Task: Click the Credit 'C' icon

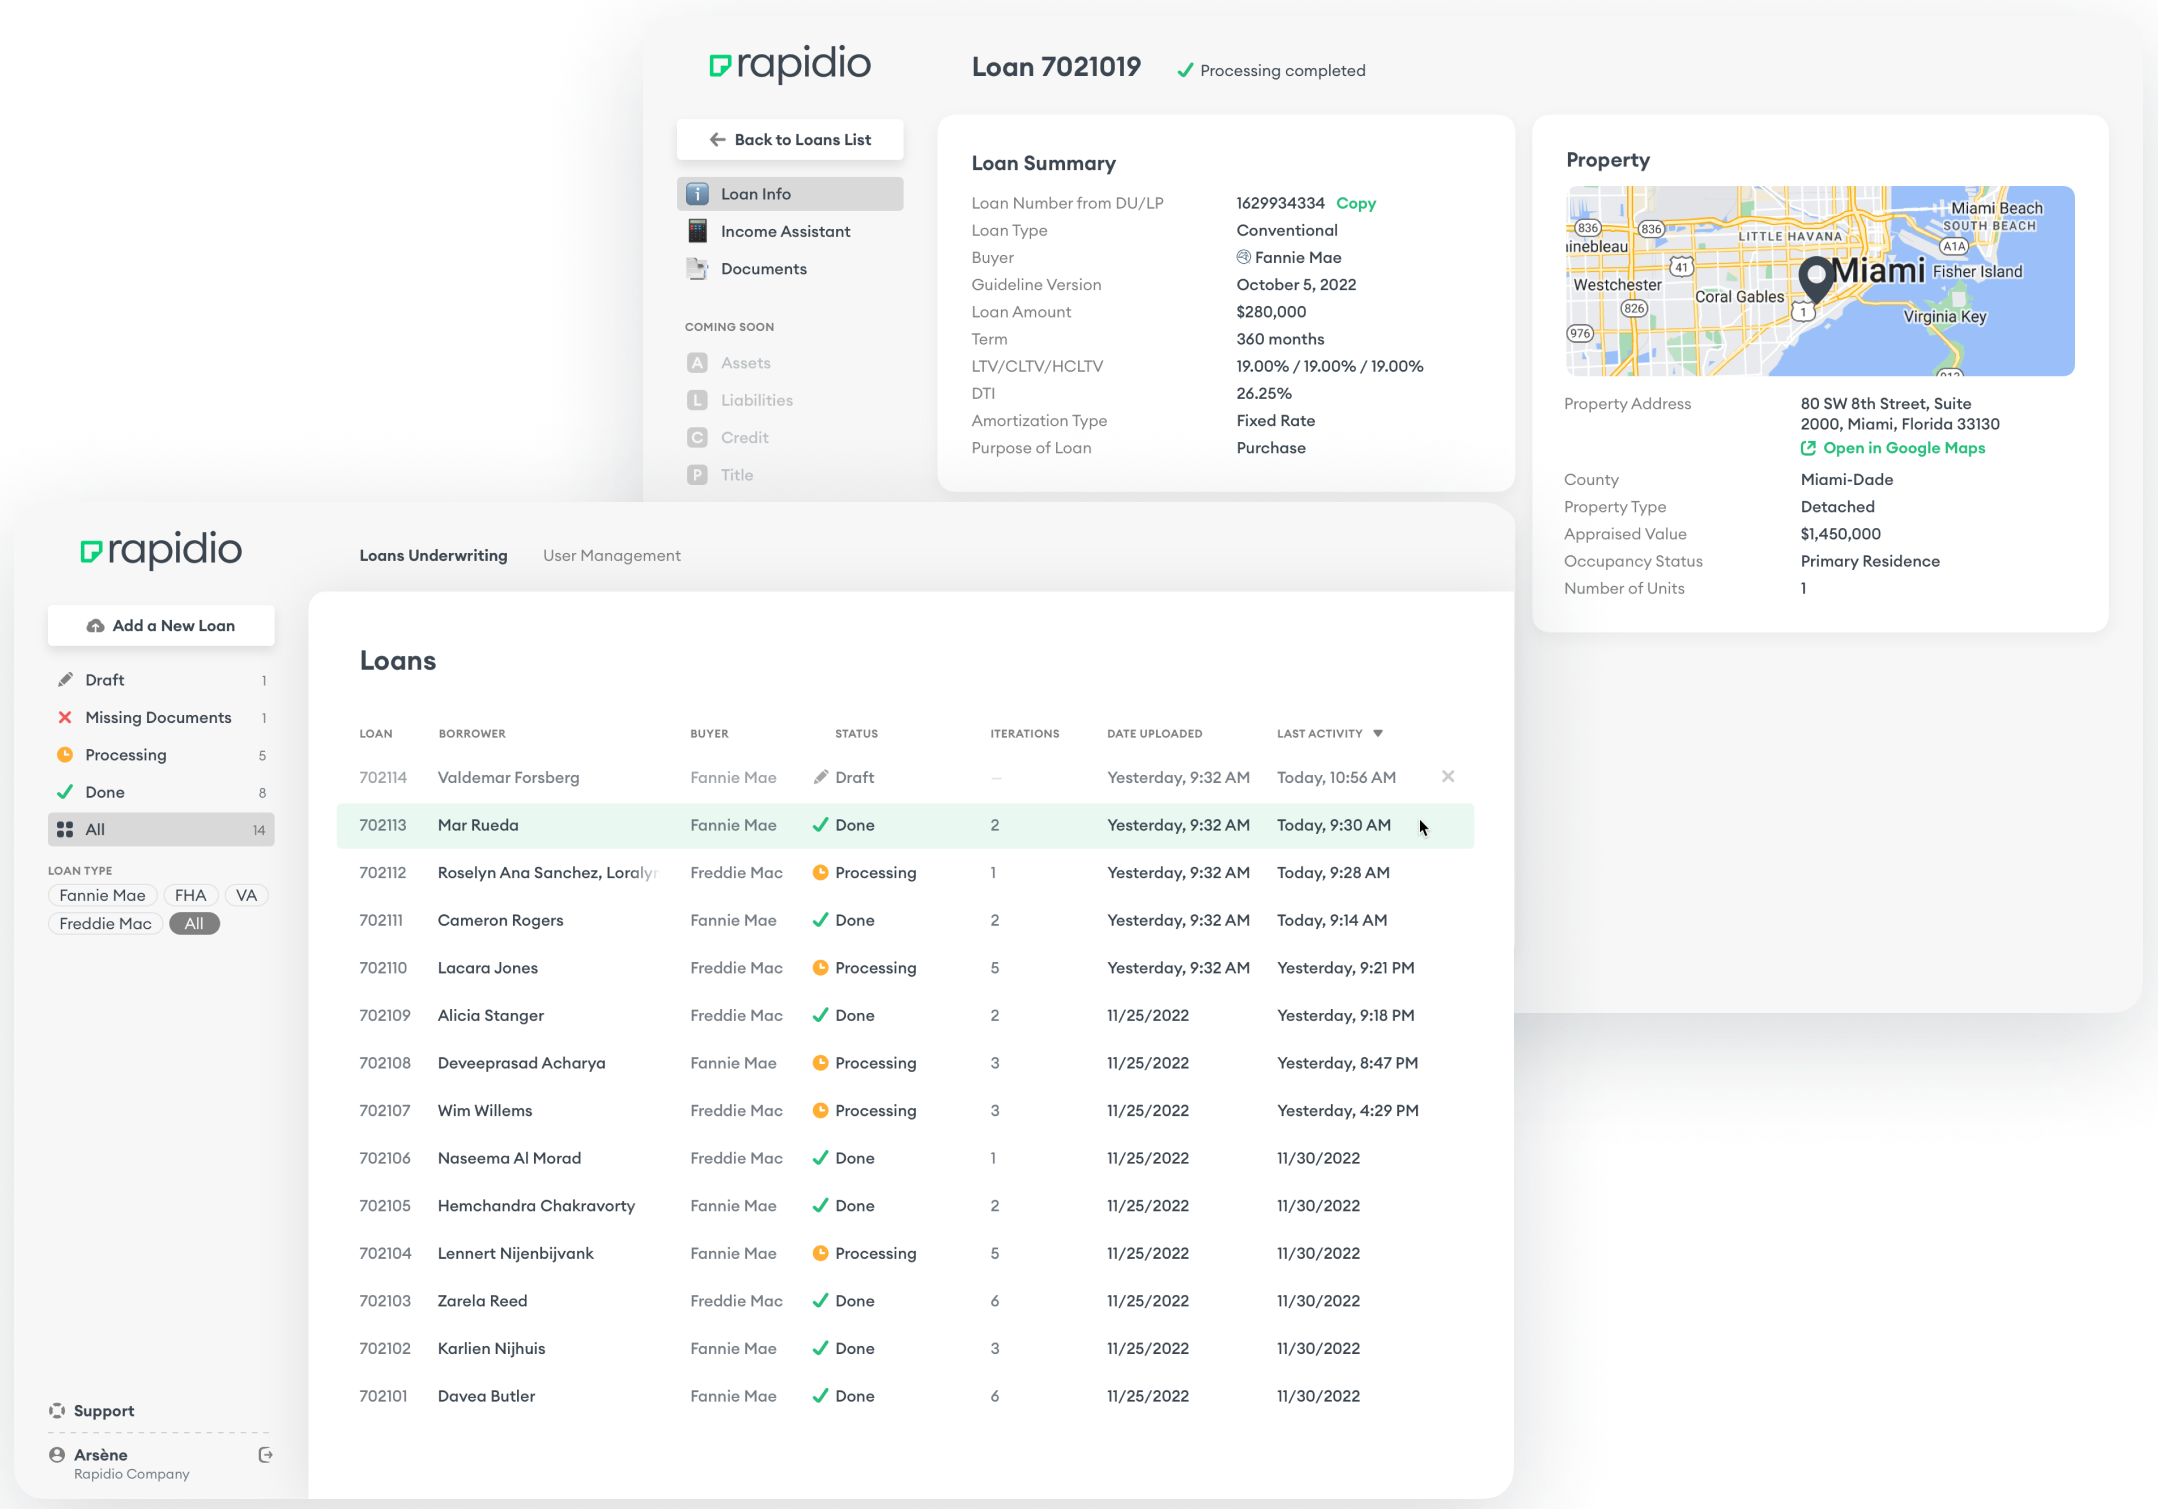Action: point(697,438)
